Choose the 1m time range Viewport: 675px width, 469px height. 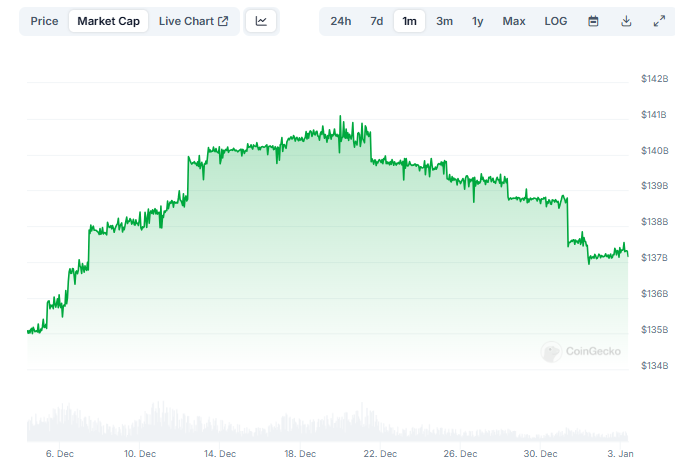coord(409,21)
